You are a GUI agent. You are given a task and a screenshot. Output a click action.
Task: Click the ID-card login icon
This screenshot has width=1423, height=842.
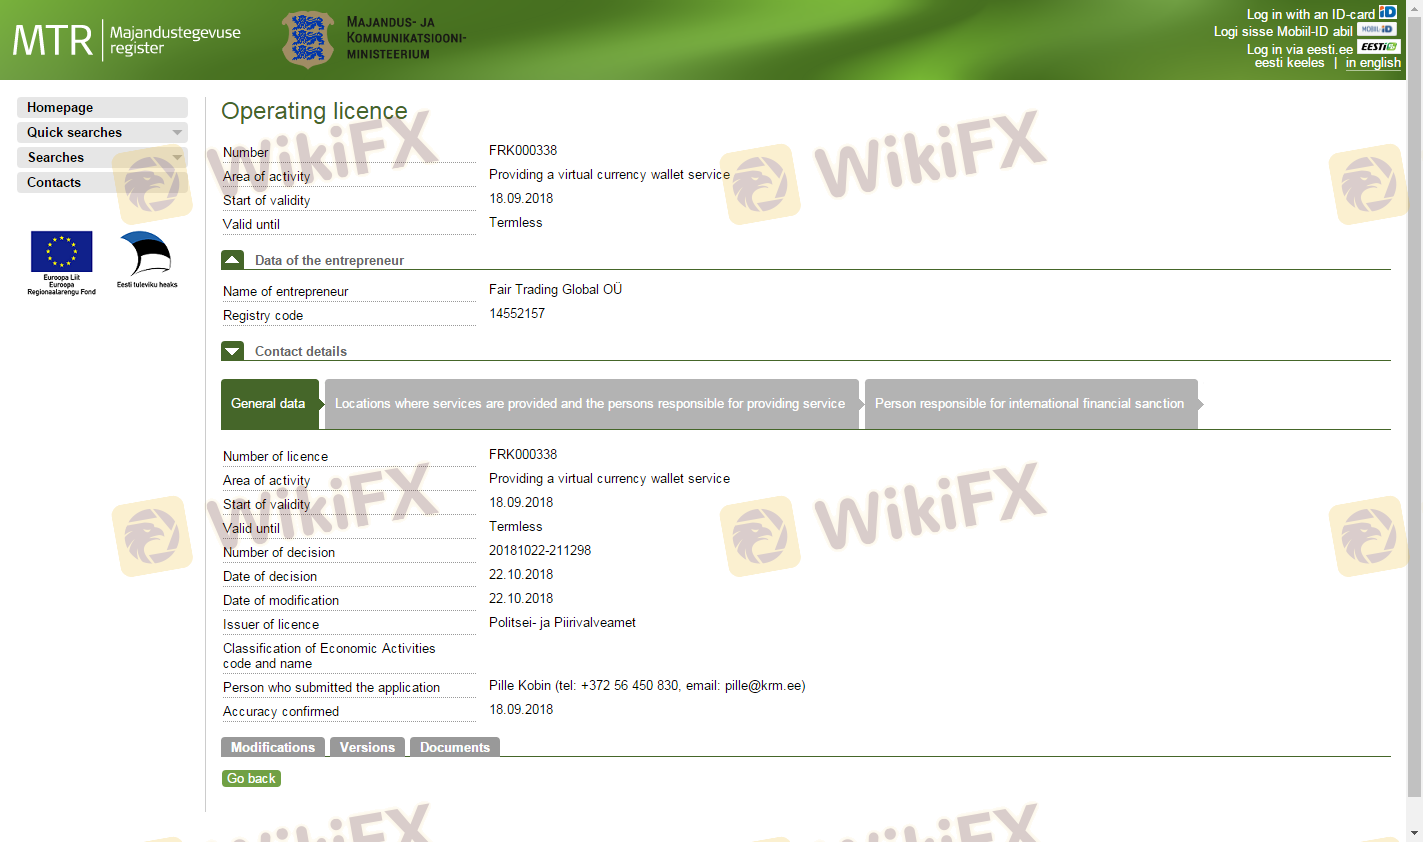pyautogui.click(x=1387, y=12)
